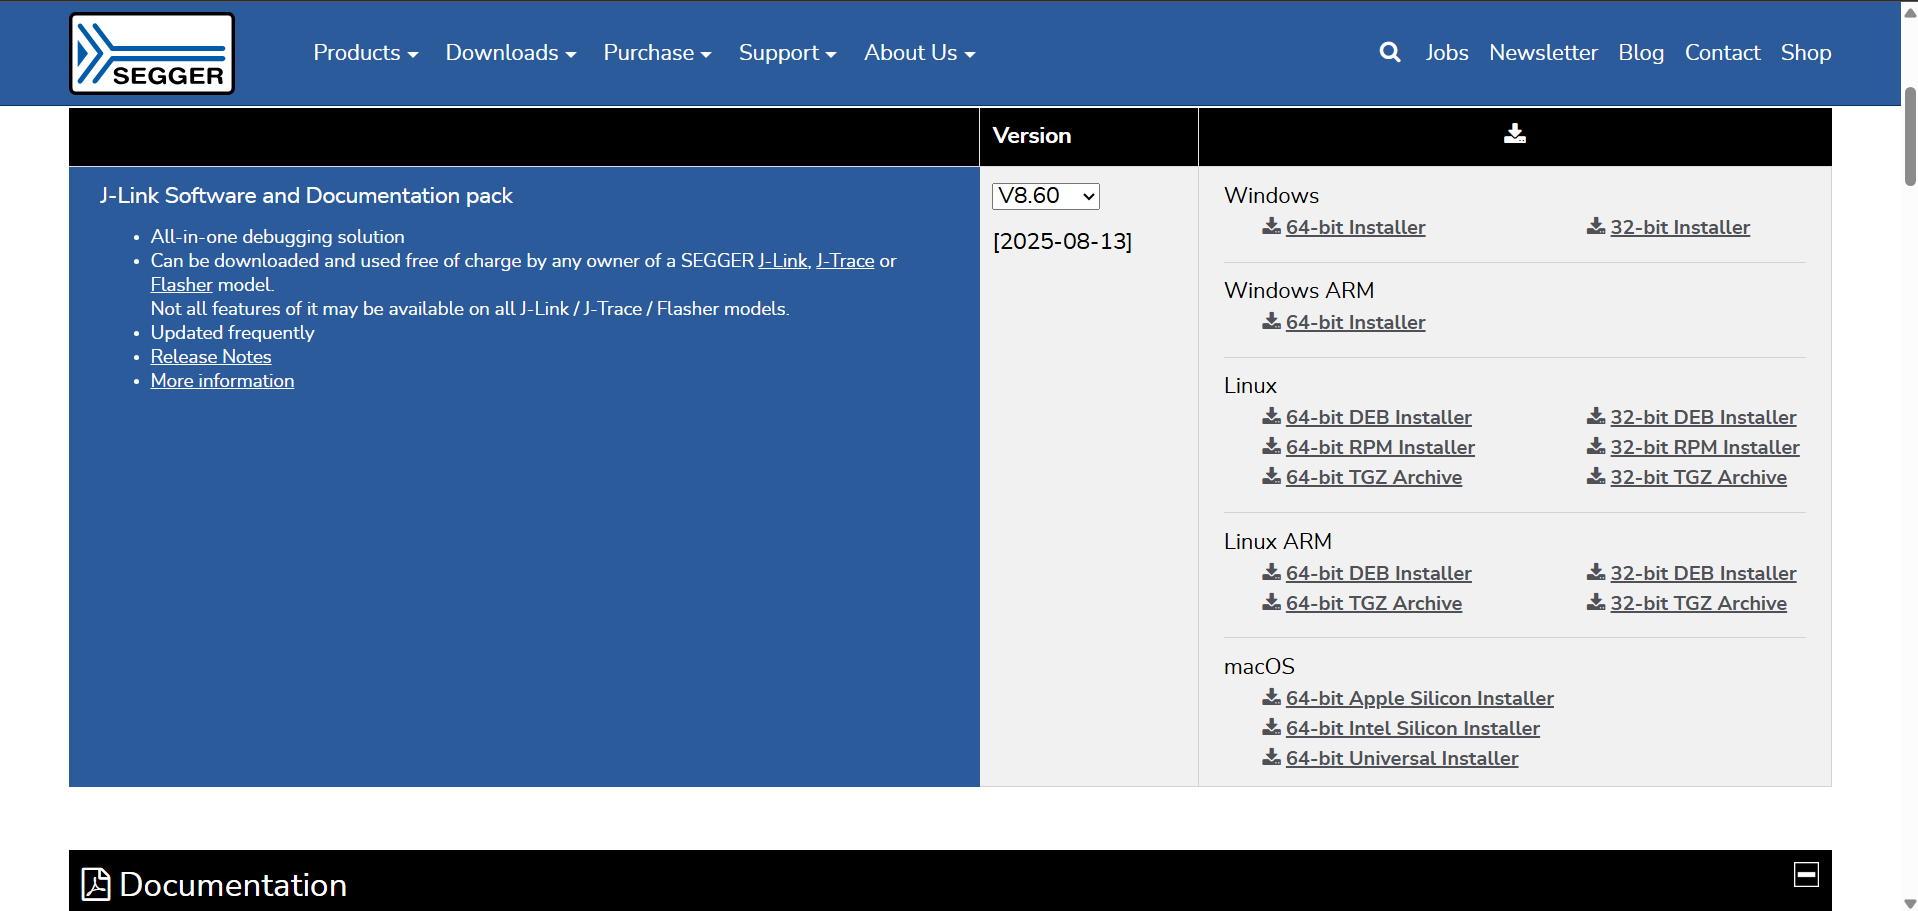The width and height of the screenshot is (1918, 911).
Task: Click the macOS section heading
Action: [1259, 666]
